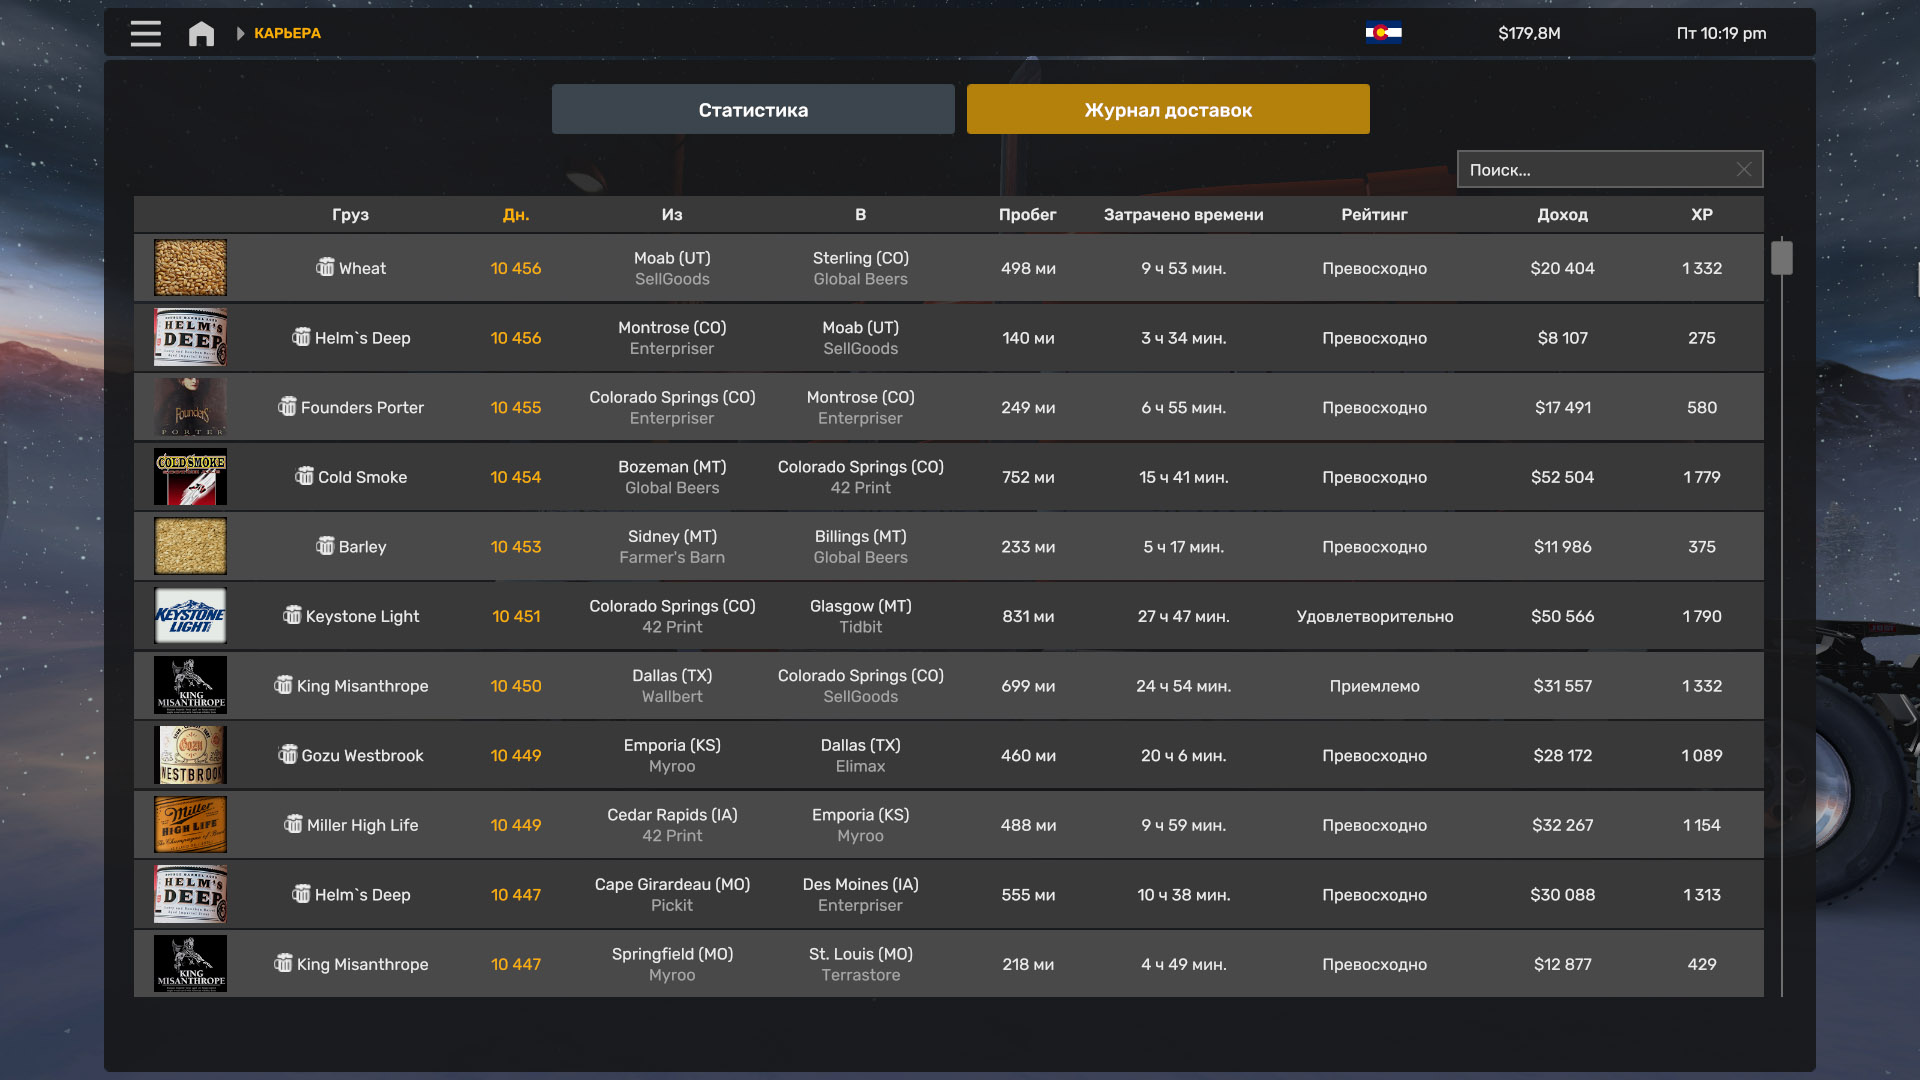Sort by the Пробег column header
The width and height of the screenshot is (1920, 1080).
tap(1027, 215)
